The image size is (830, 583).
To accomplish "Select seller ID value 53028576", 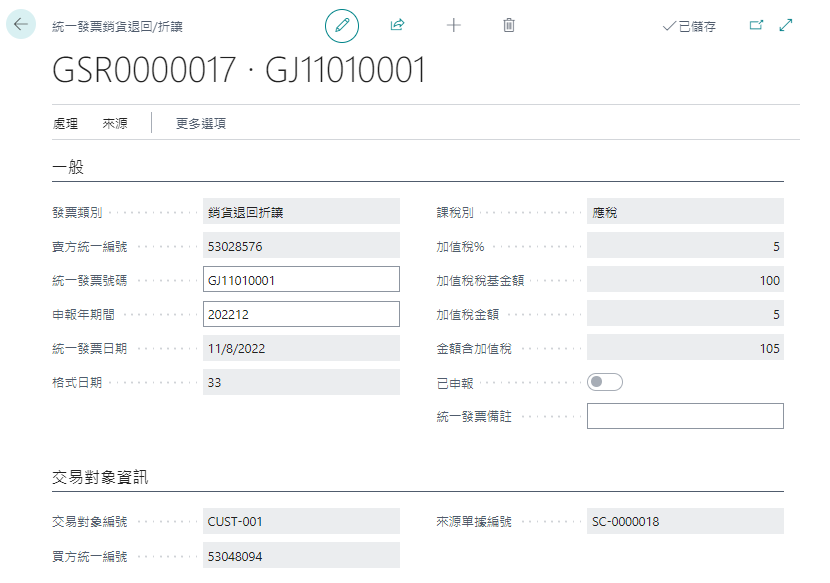I will [301, 245].
